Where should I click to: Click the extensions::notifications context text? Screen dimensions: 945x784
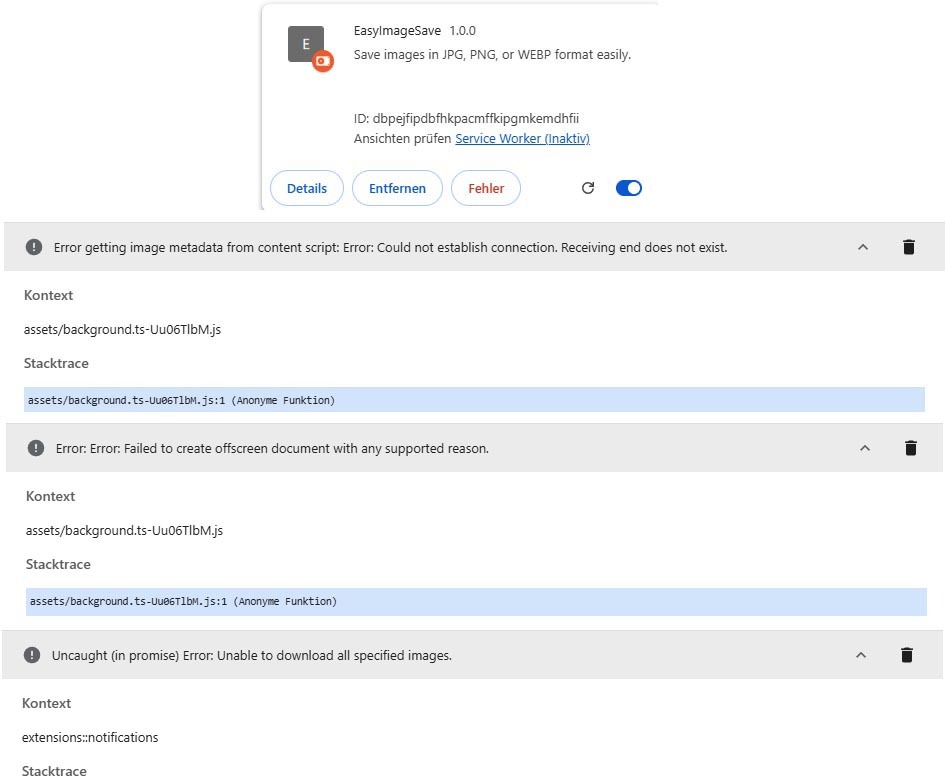90,737
